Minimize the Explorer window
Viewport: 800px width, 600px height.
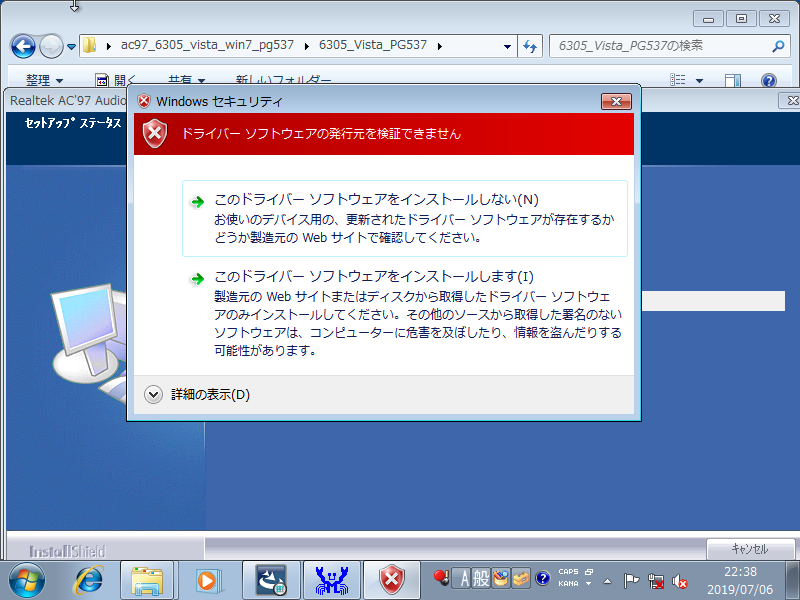pos(708,19)
